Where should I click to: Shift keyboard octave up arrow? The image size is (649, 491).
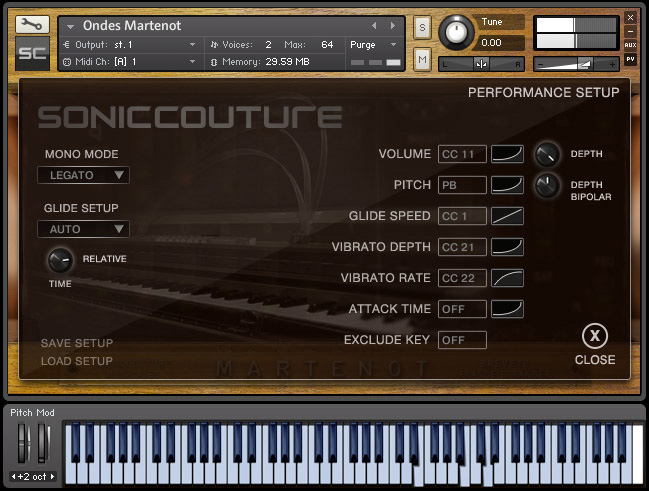52,477
